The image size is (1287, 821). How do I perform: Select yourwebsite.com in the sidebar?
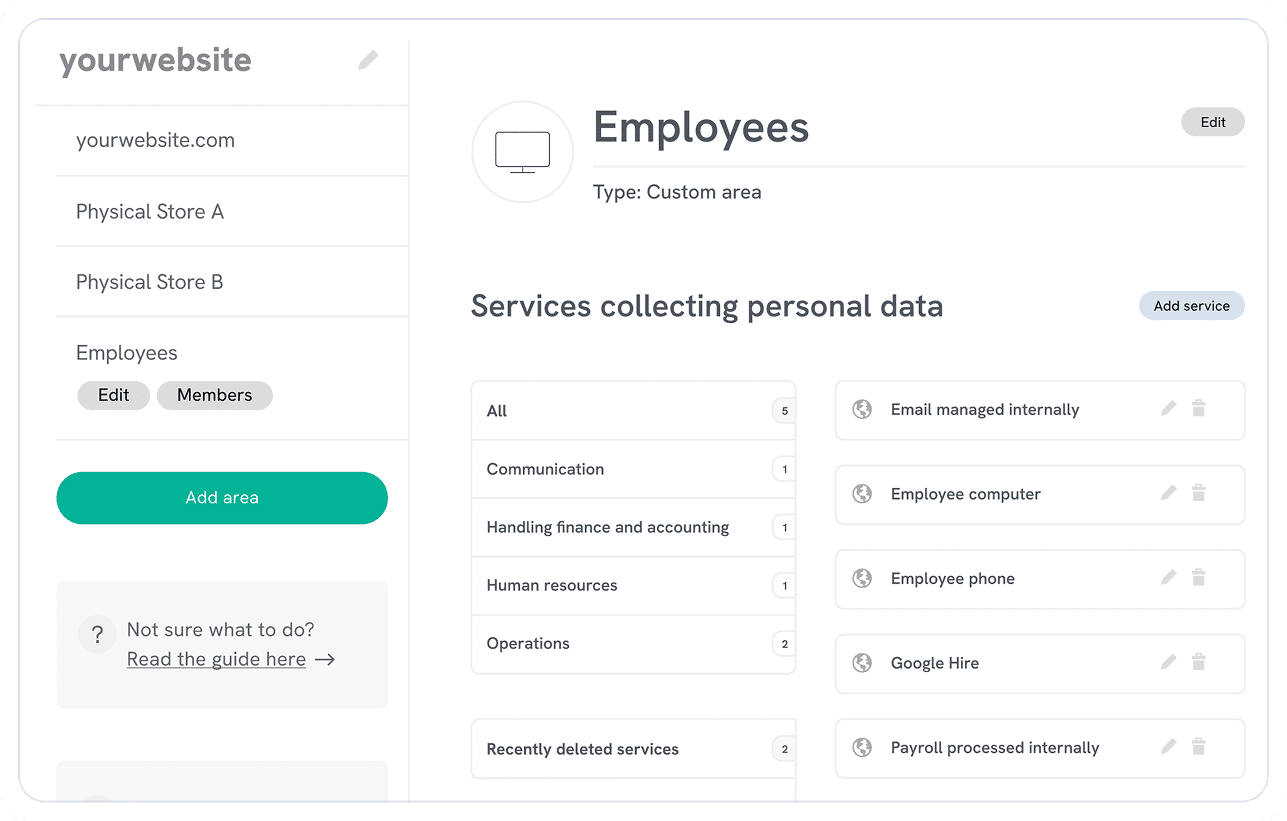point(155,141)
